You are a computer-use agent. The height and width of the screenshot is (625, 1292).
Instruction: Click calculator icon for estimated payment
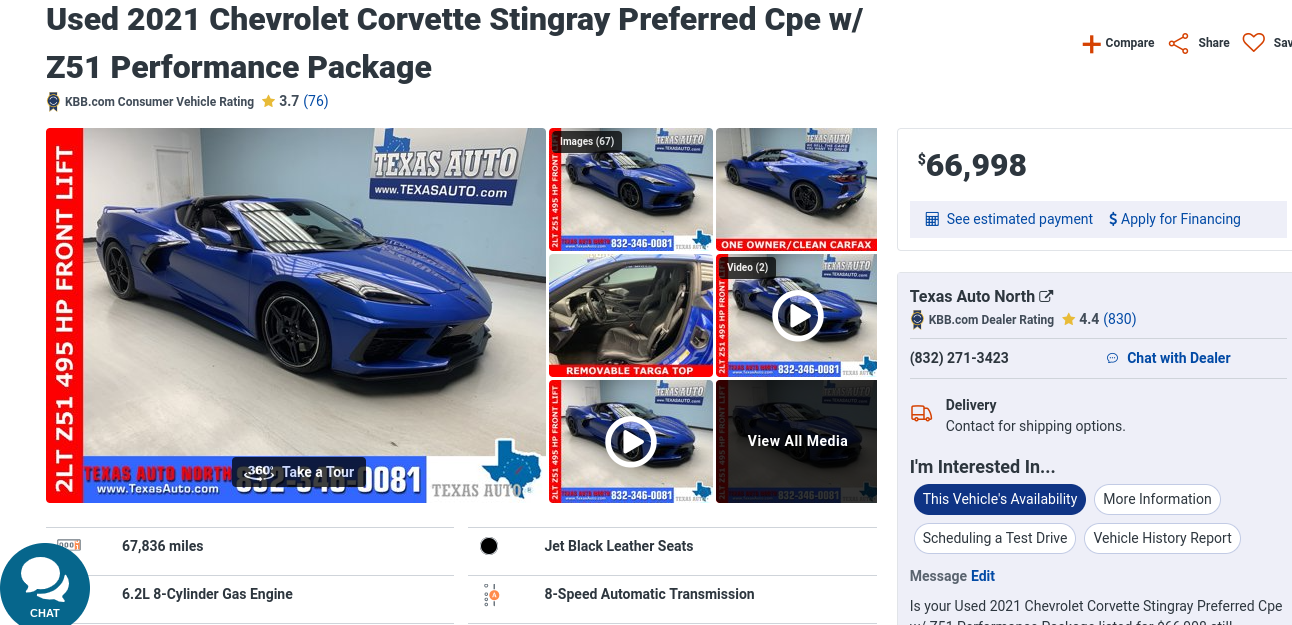pos(932,219)
